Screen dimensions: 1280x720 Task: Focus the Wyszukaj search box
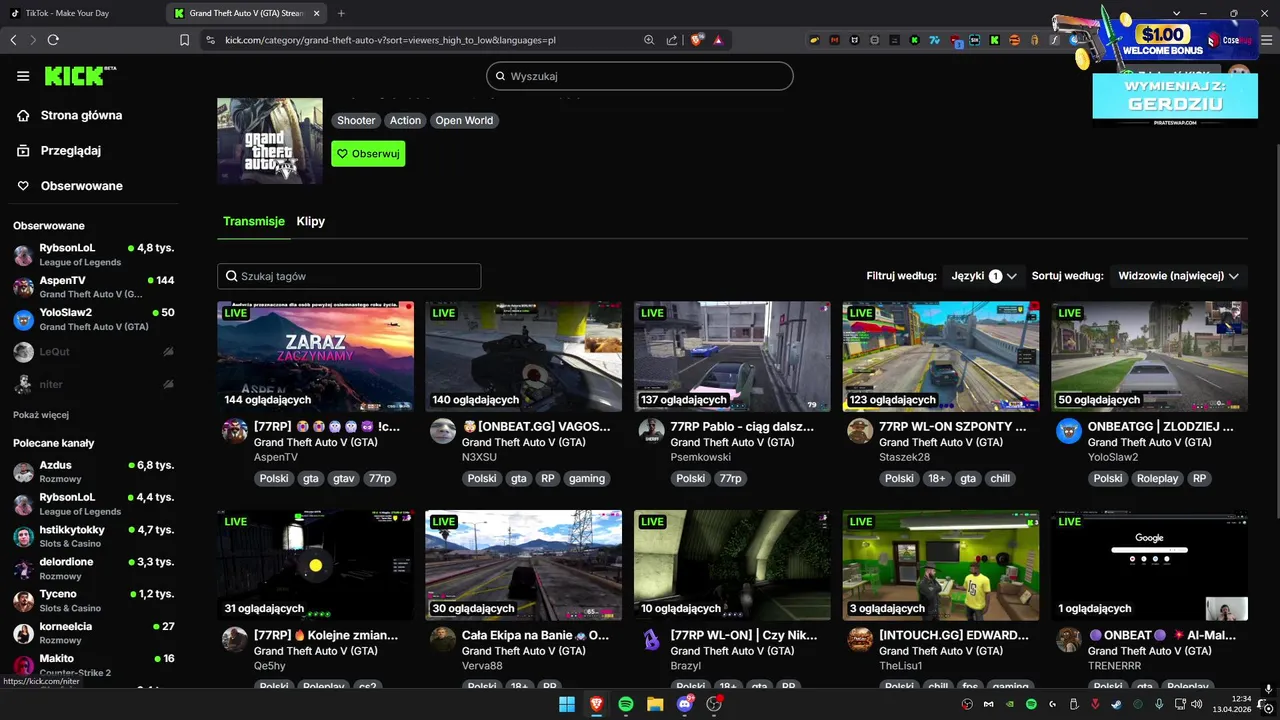pyautogui.click(x=640, y=76)
